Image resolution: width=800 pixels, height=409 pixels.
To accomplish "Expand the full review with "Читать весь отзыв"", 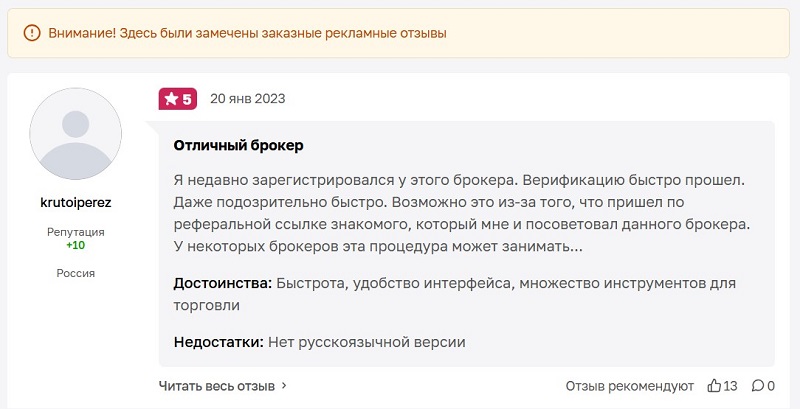I will [x=217, y=385].
